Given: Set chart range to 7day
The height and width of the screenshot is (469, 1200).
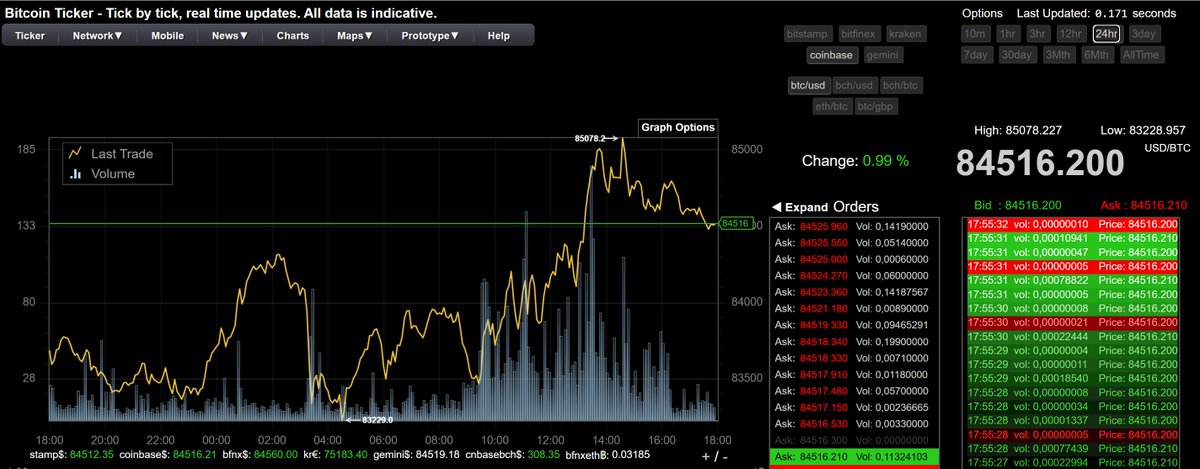Looking at the screenshot, I should click(977, 55).
